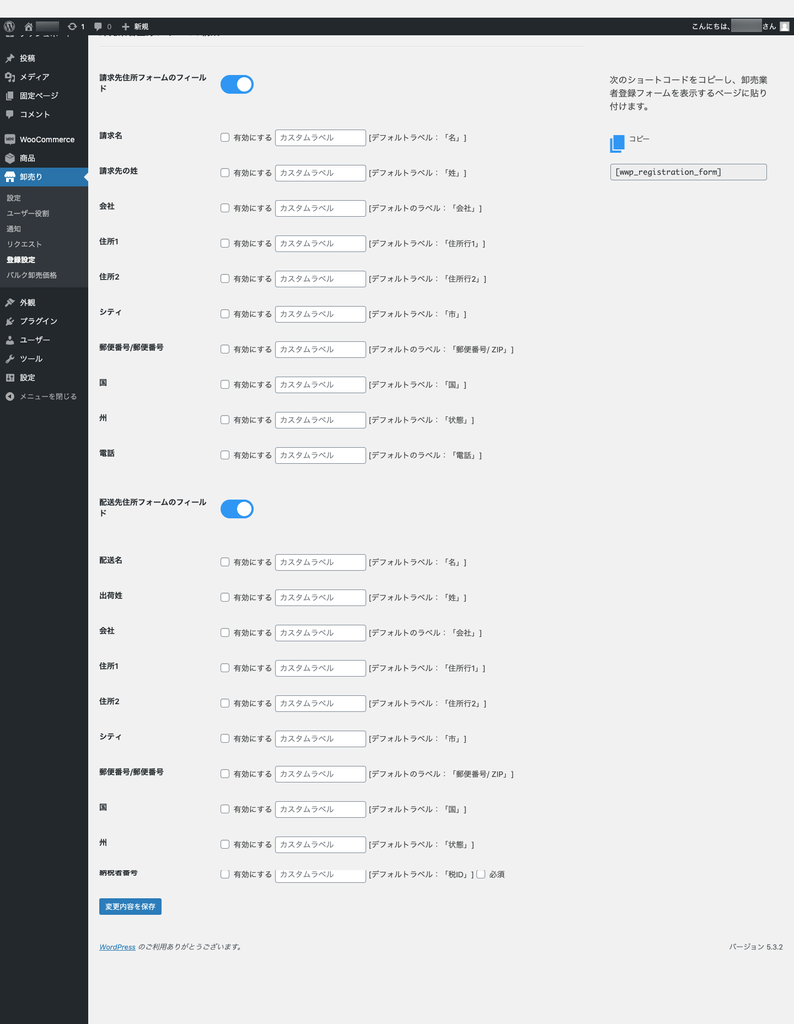The image size is (794, 1024).
Task: Click the shortcode text field
Action: click(688, 172)
